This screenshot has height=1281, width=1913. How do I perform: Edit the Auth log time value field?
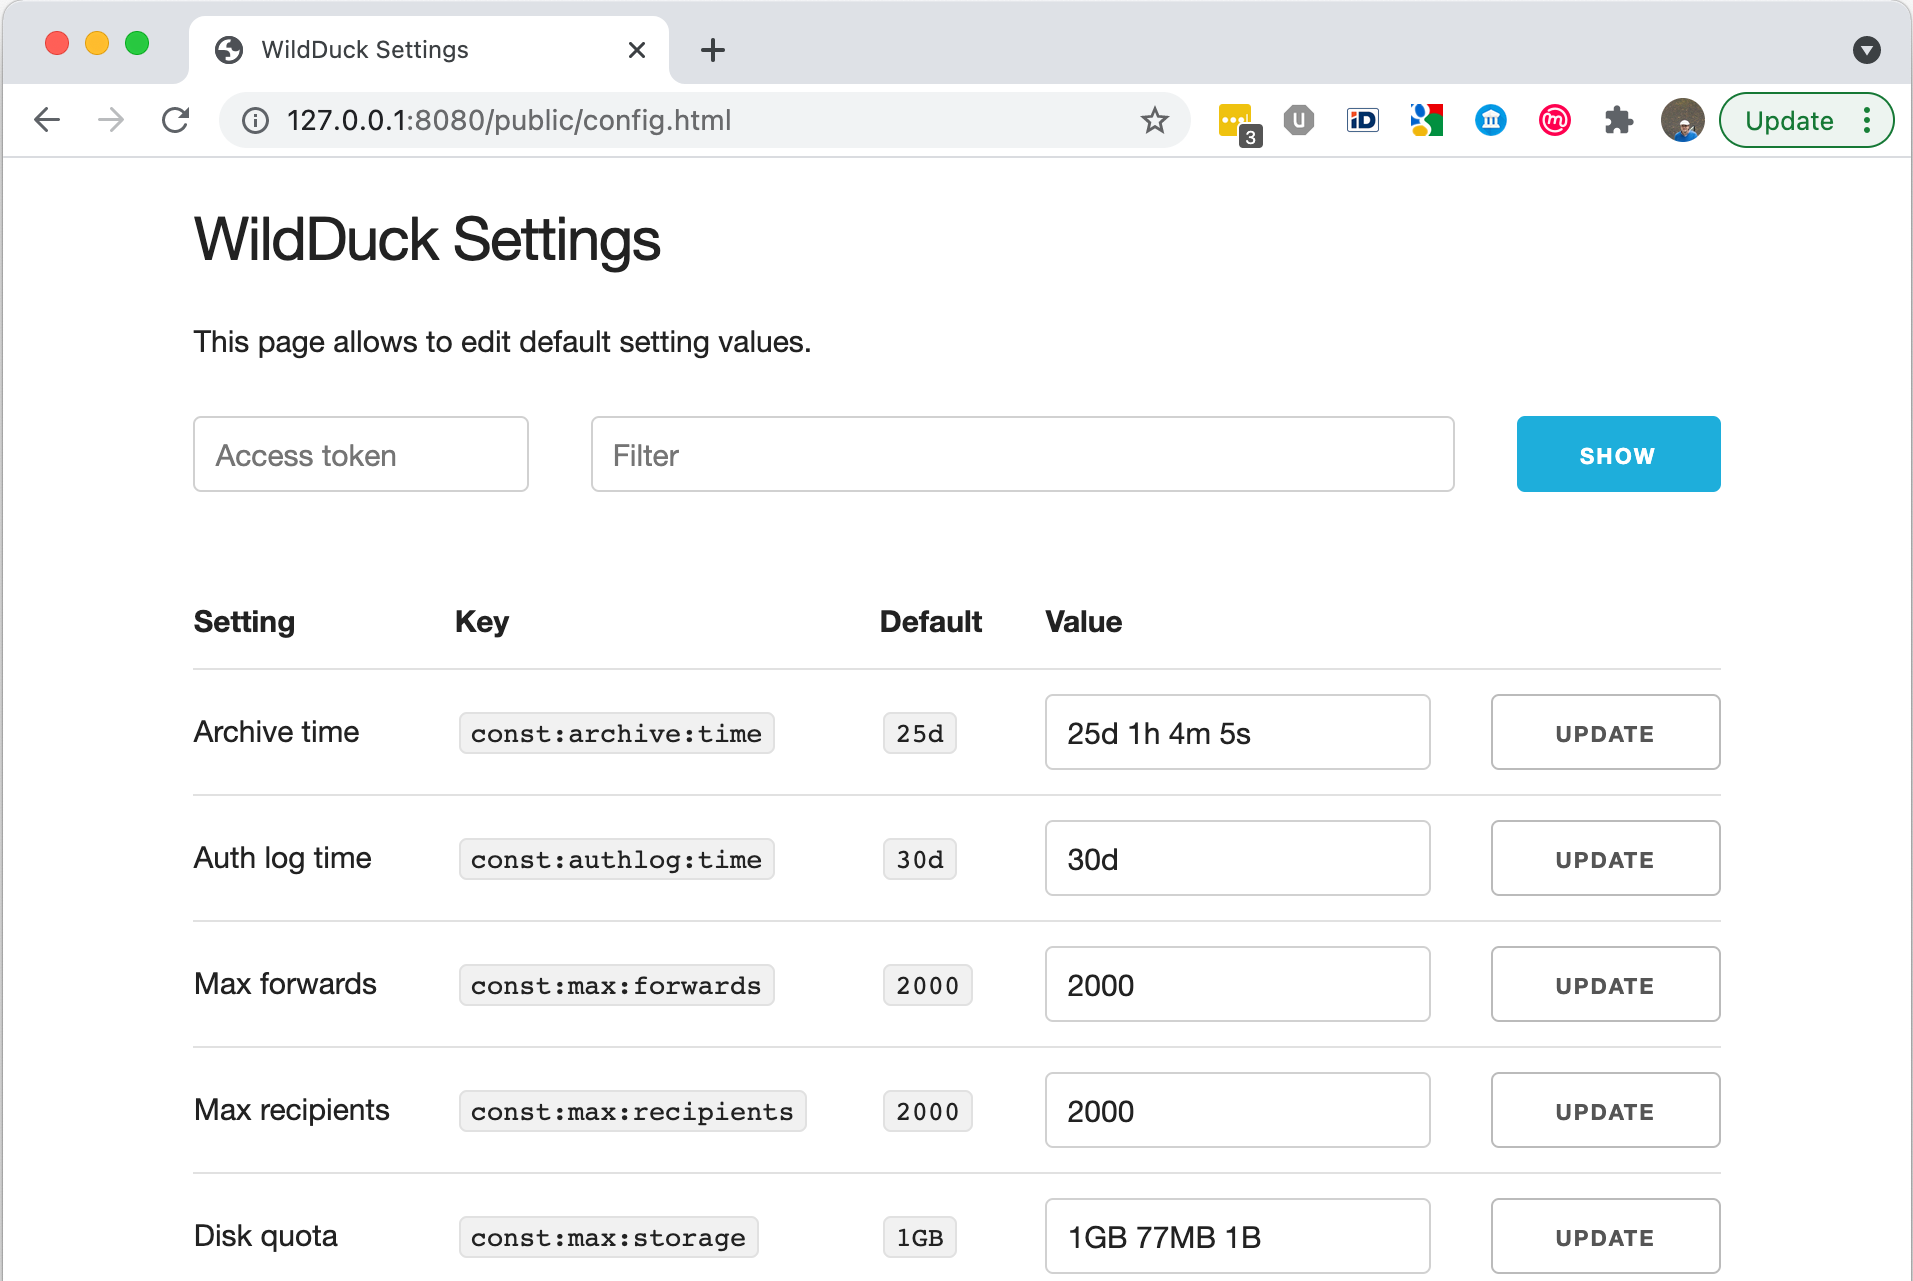click(1238, 858)
